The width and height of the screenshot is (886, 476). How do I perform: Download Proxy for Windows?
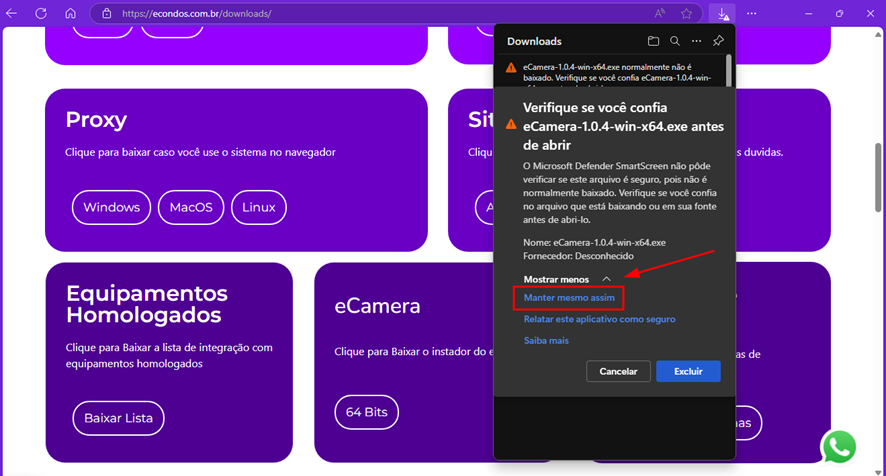pyautogui.click(x=111, y=207)
